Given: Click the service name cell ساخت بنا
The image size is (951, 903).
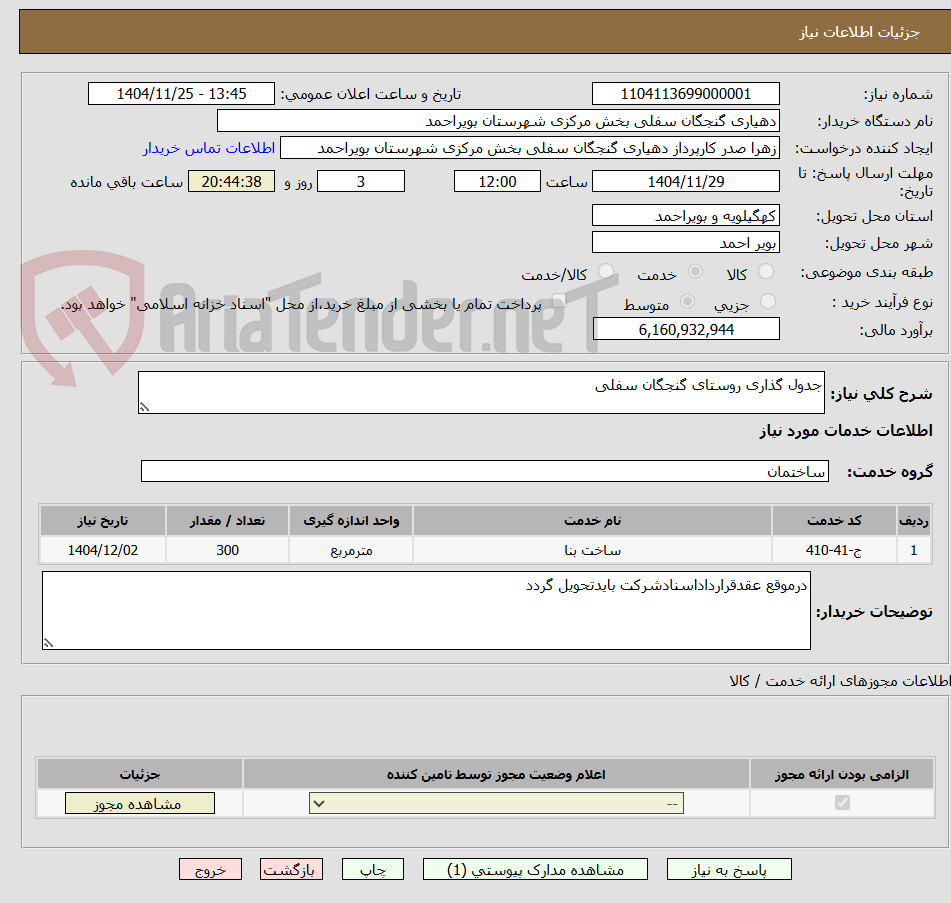Looking at the screenshot, I should pyautogui.click(x=592, y=550).
